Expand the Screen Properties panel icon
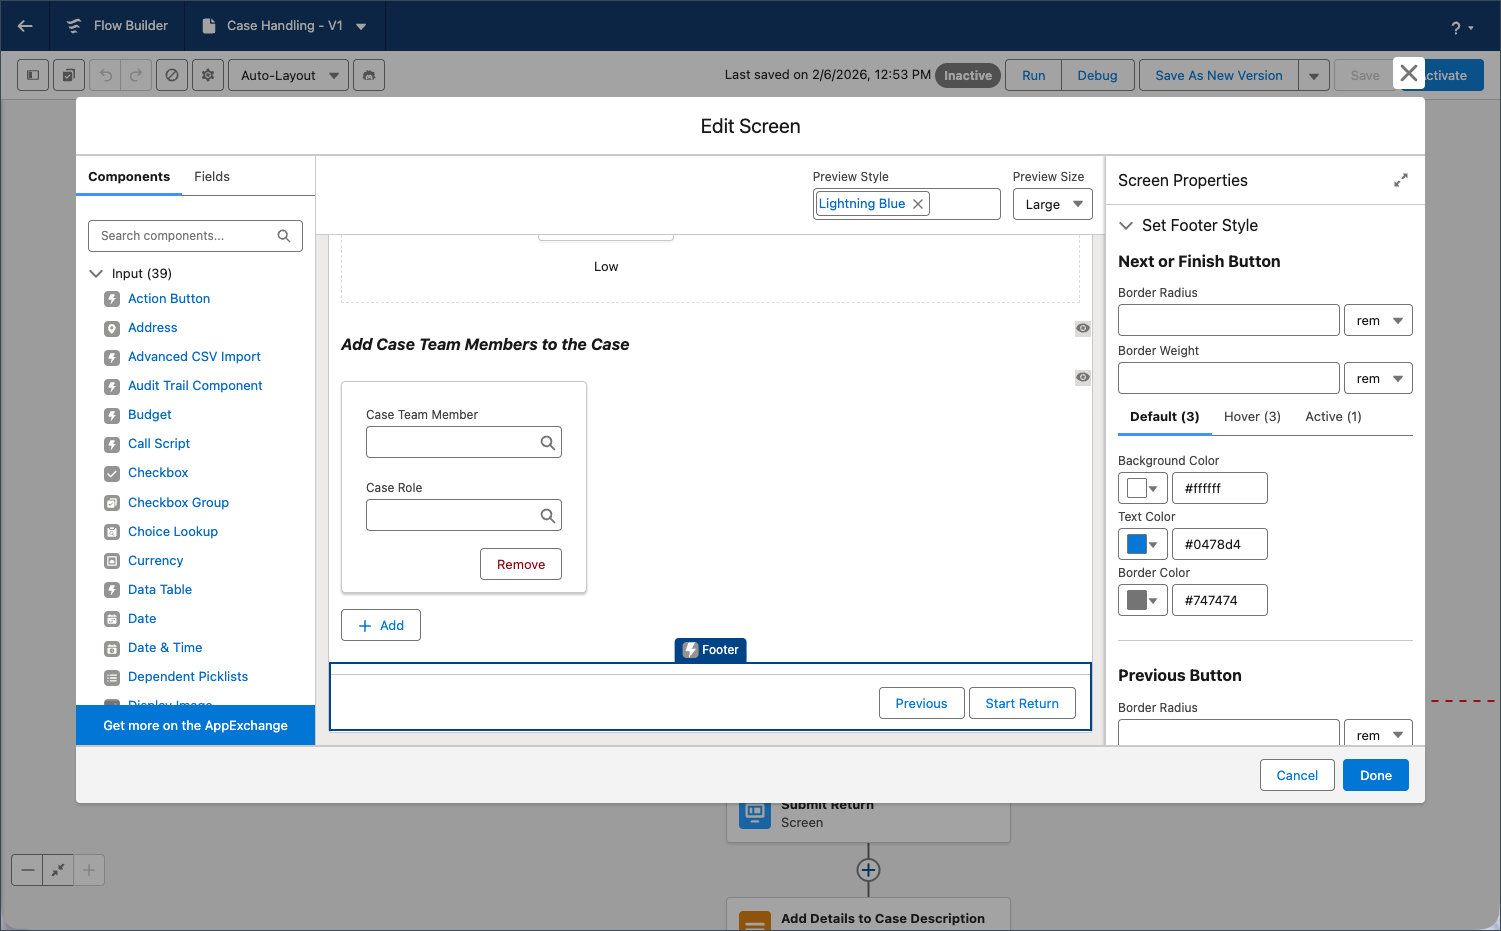 (1400, 180)
